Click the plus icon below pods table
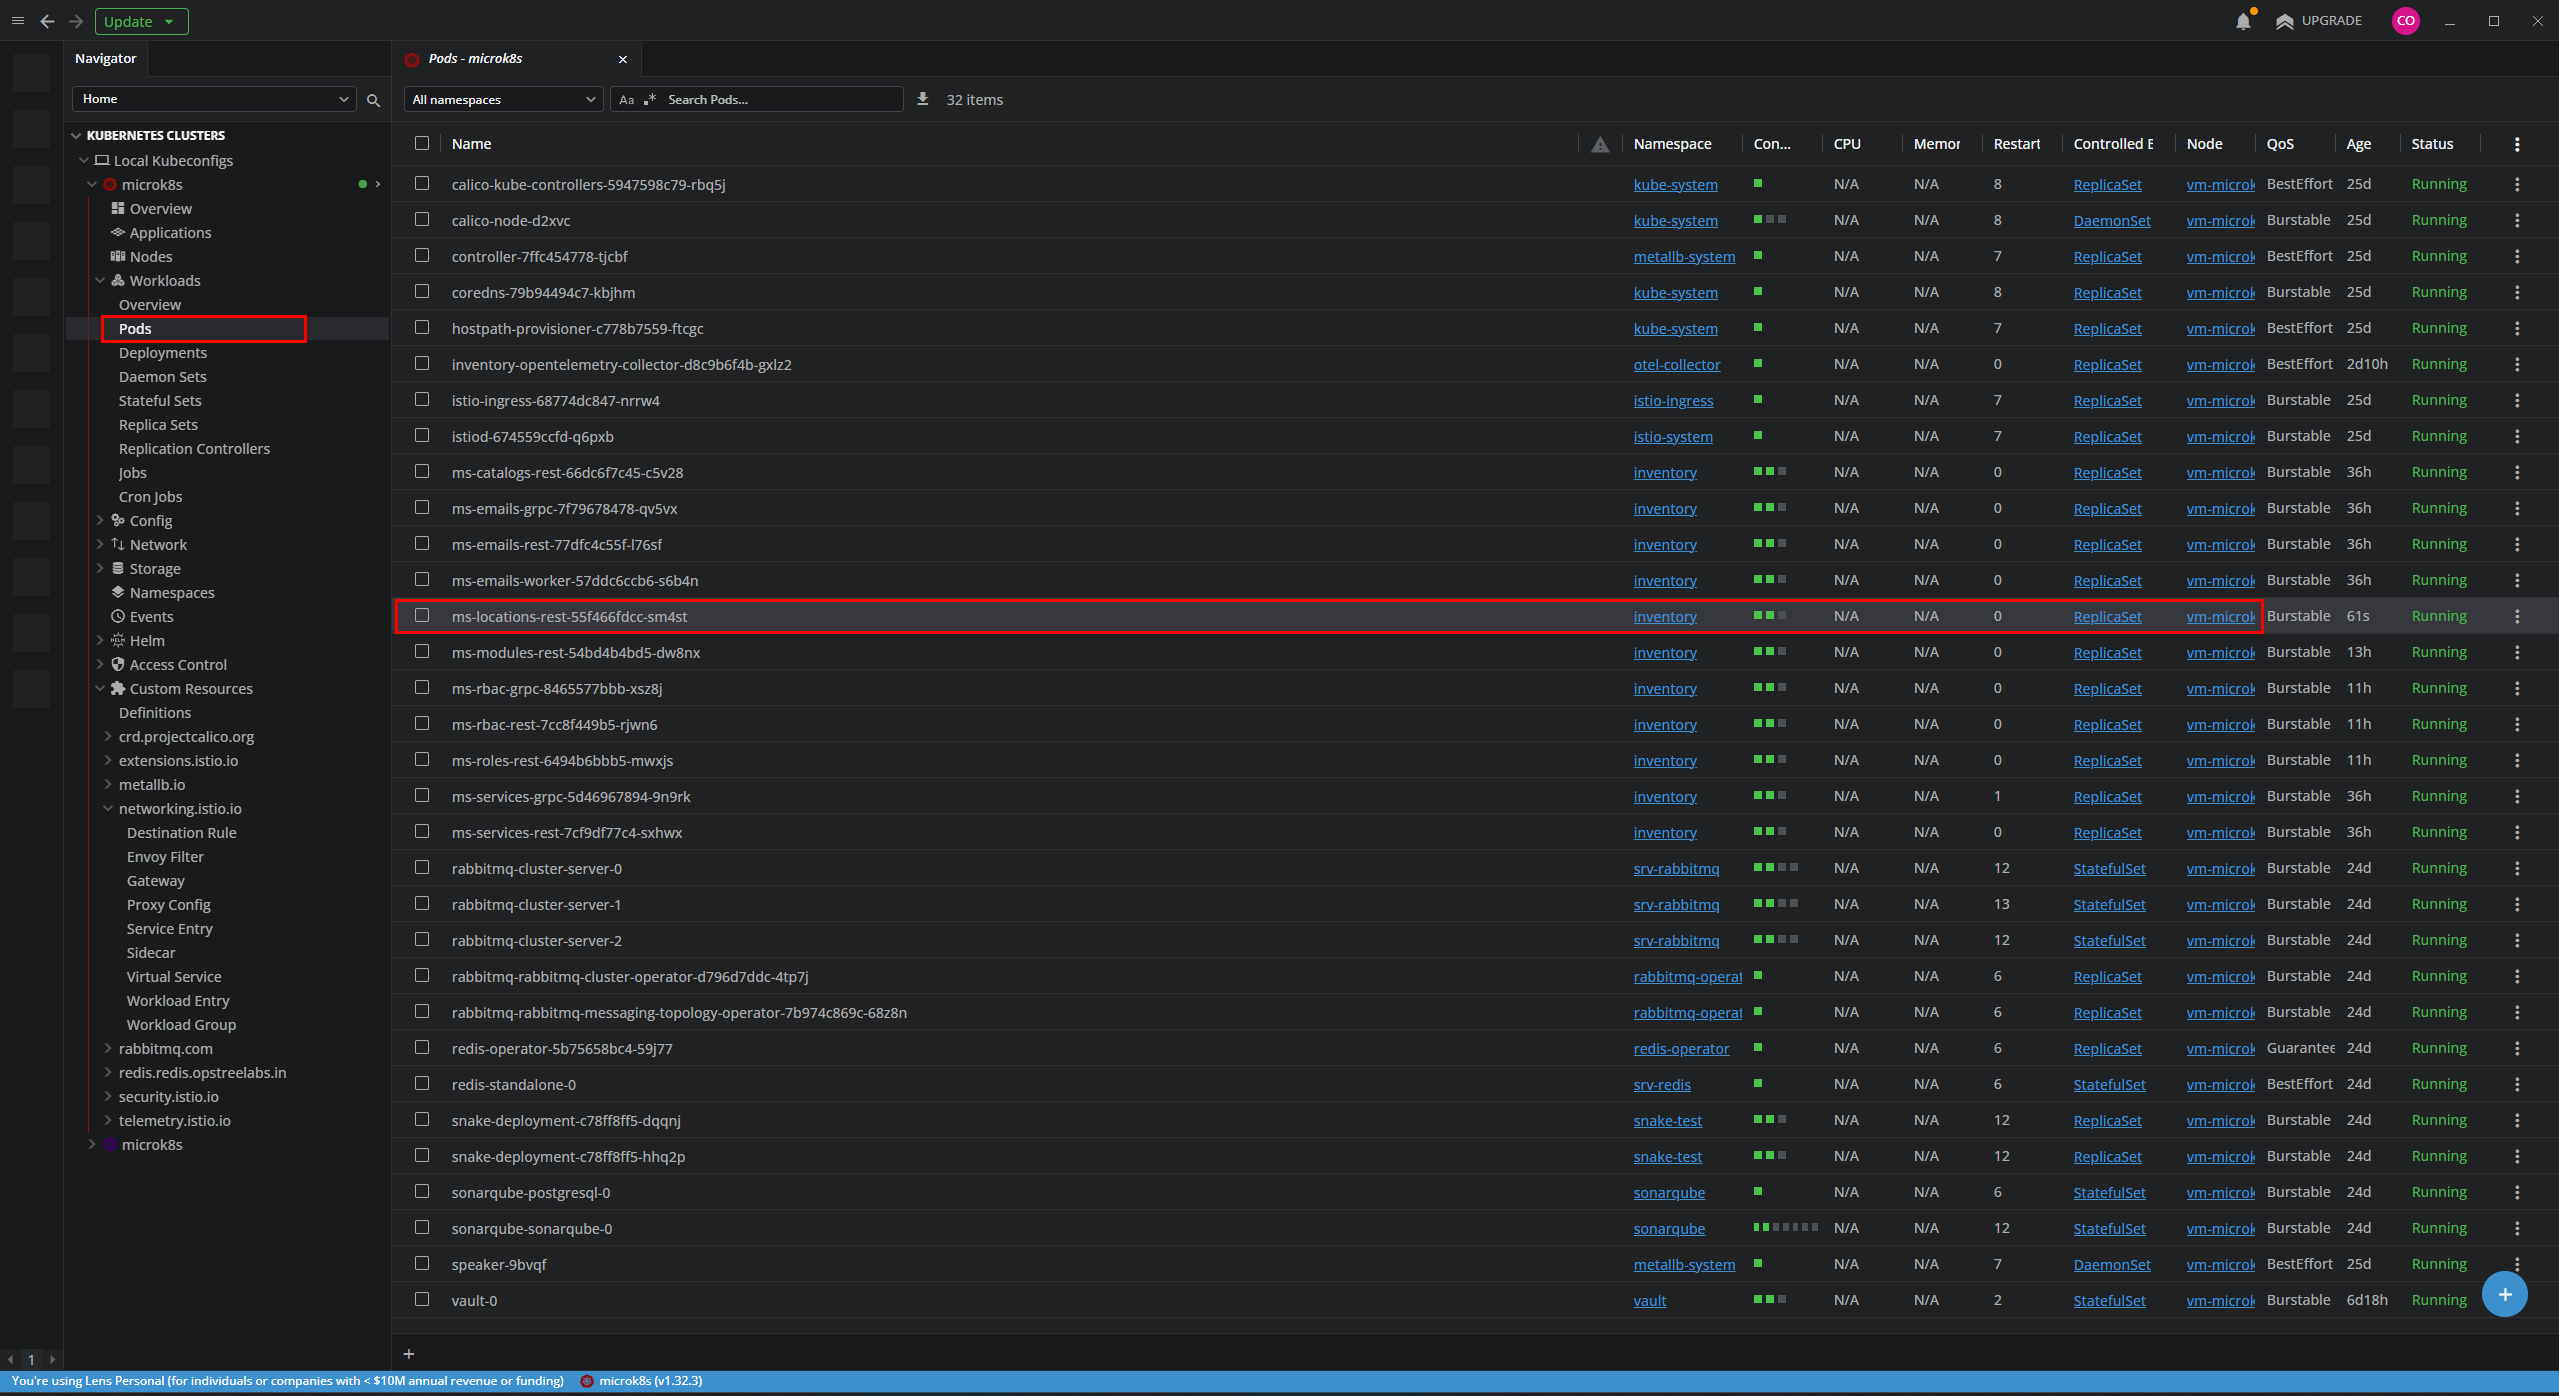 (409, 1354)
